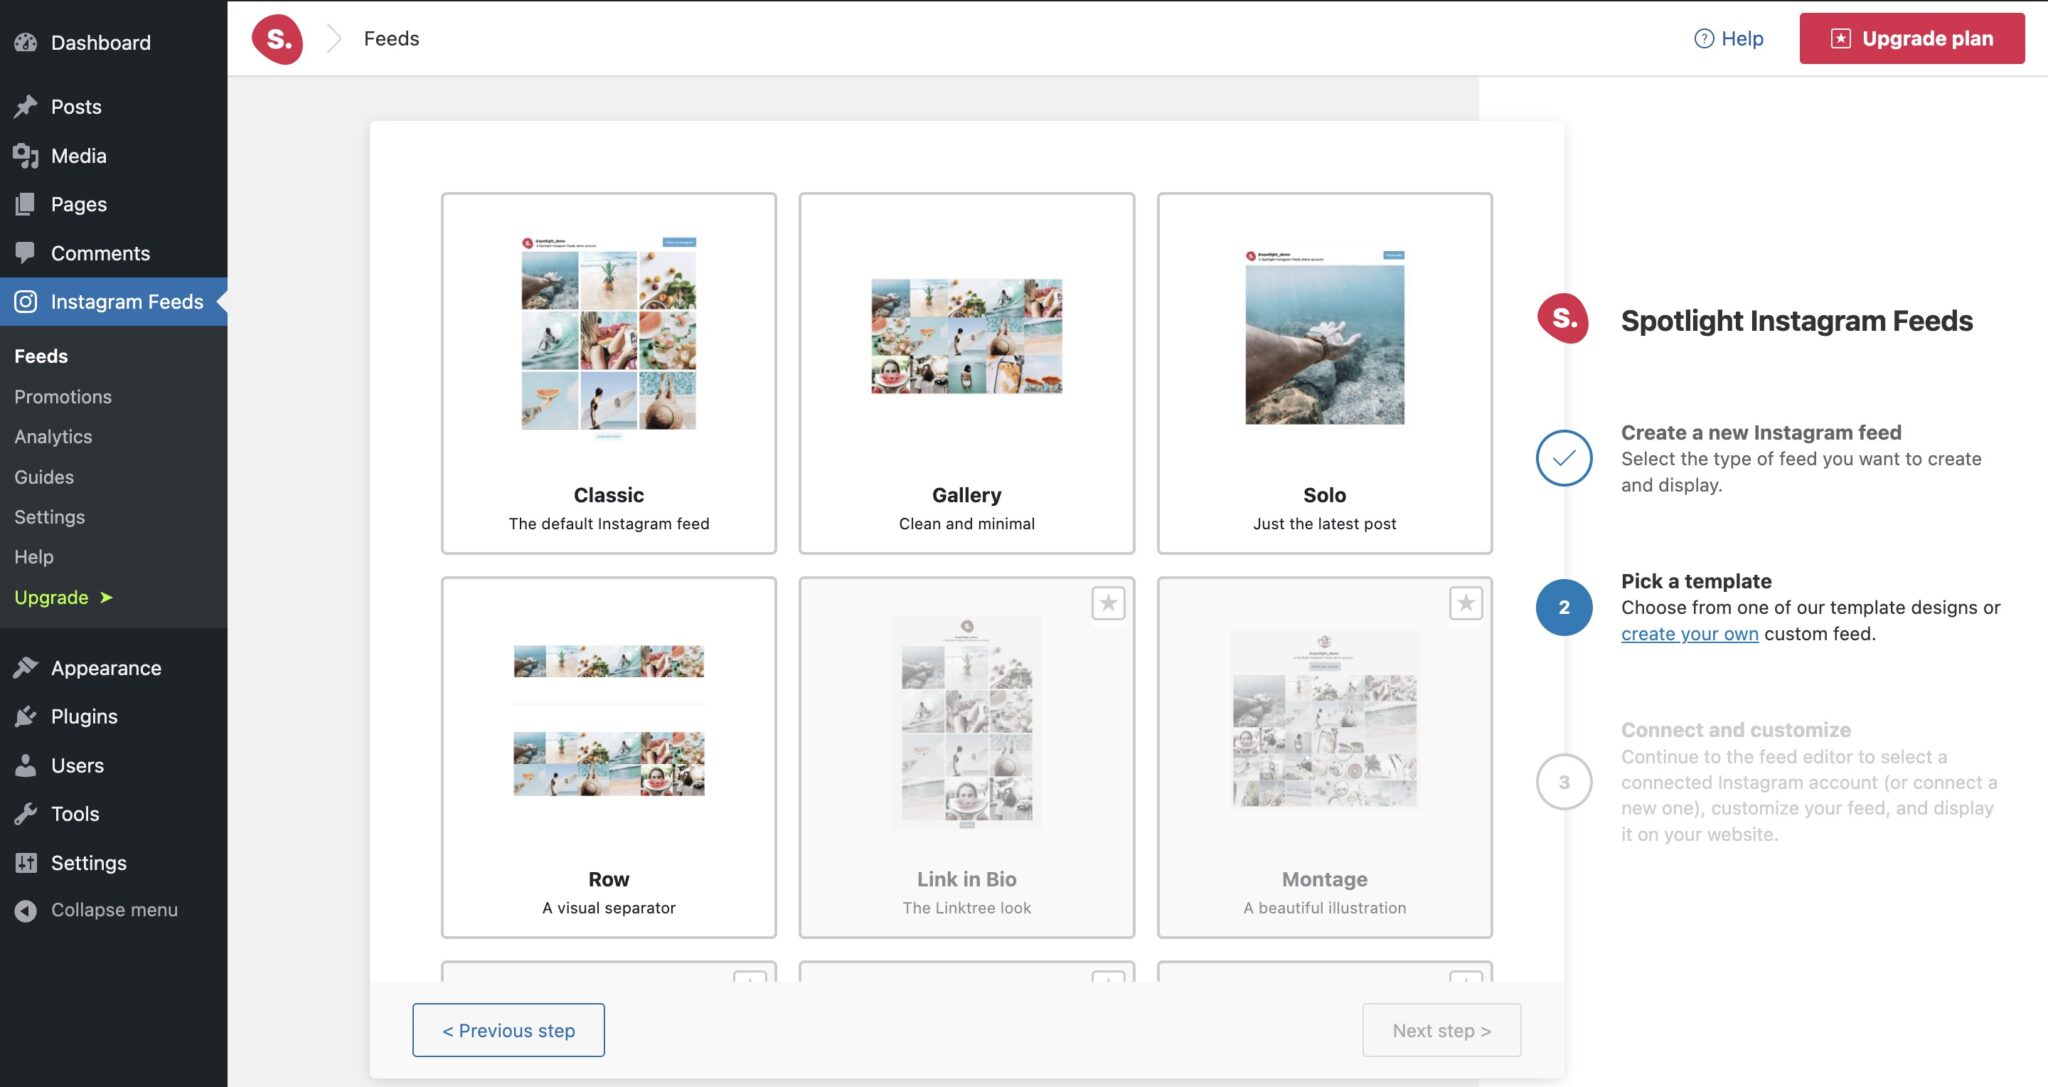Choose the Link in Bio template preview

967,723
